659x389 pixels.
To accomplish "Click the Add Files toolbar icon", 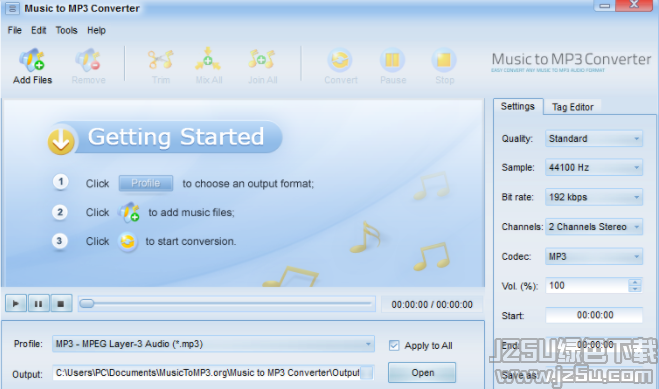I will pos(32,60).
